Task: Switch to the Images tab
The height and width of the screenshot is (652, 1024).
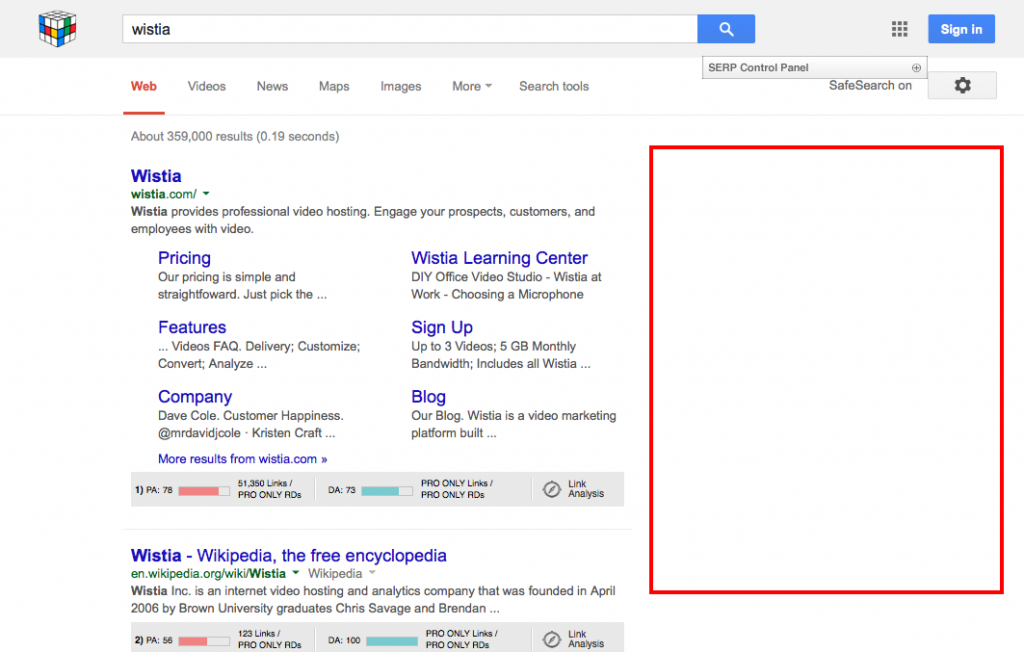Action: [400, 86]
